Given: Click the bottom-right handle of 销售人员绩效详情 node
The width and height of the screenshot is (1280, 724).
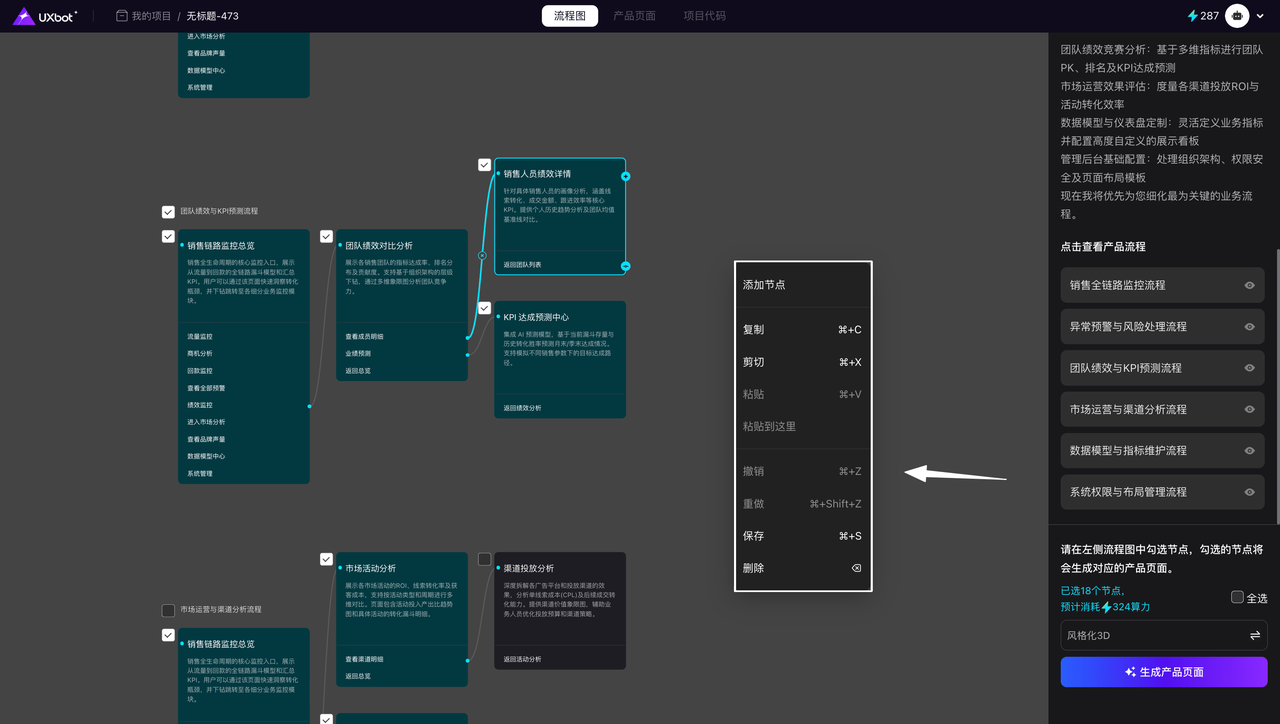Looking at the screenshot, I should tap(626, 266).
